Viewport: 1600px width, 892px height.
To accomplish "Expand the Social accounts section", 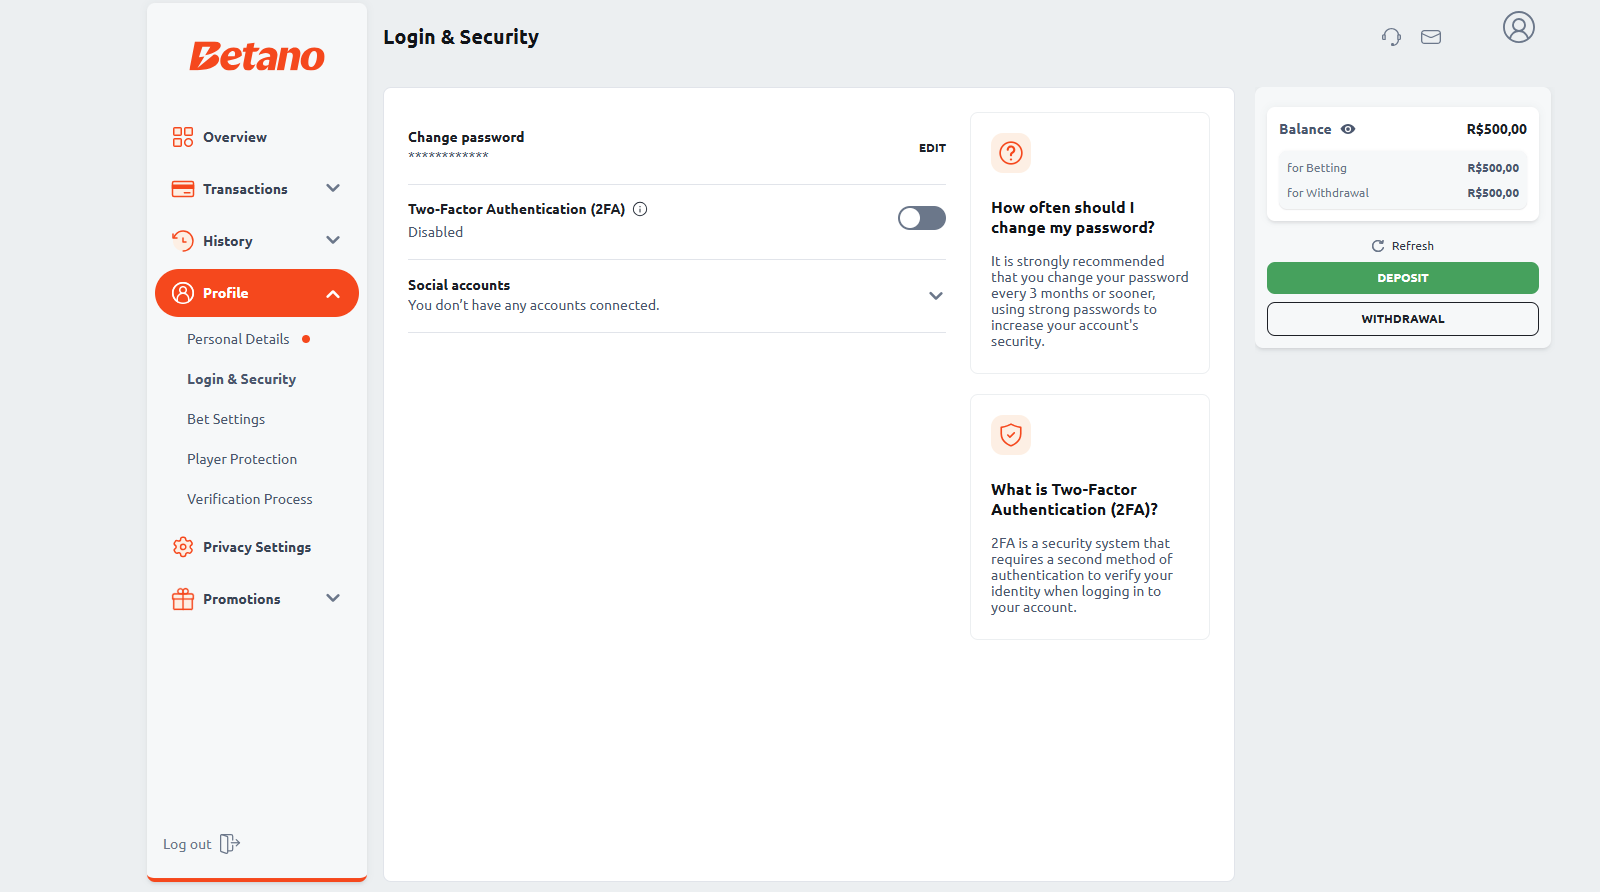I will [935, 296].
